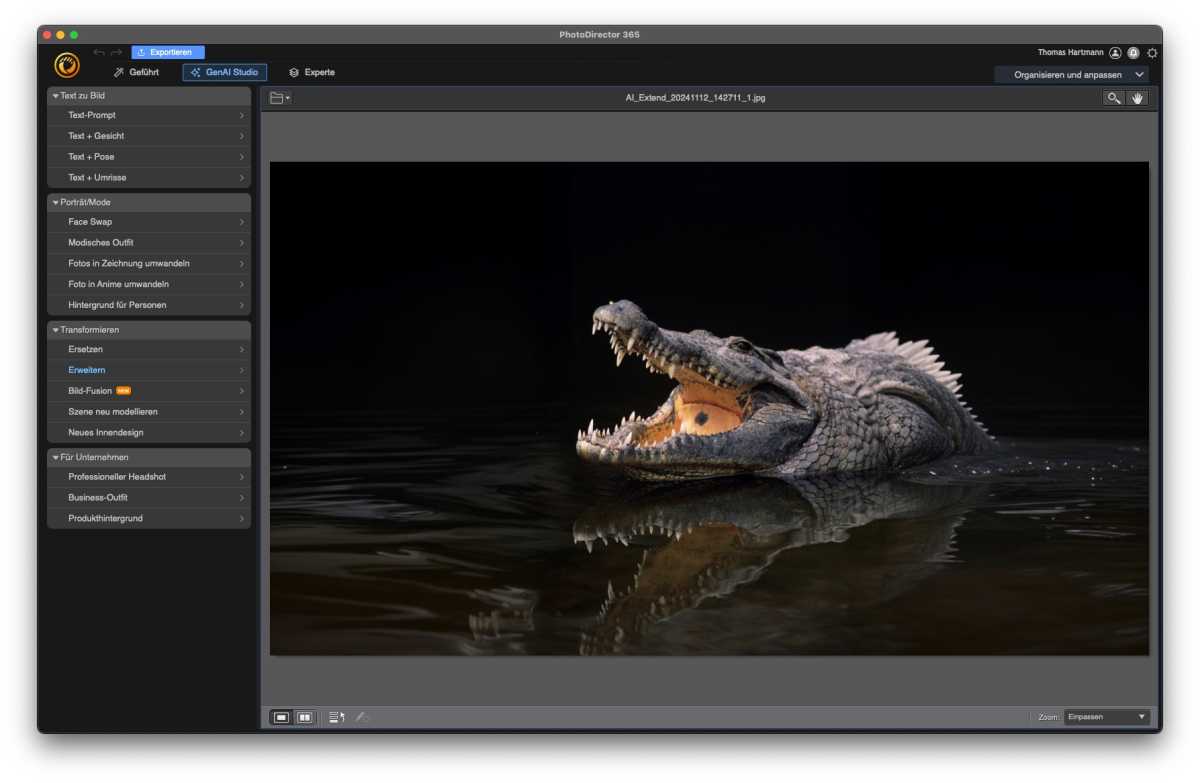Switch to the GenAI Studio tab

point(224,73)
